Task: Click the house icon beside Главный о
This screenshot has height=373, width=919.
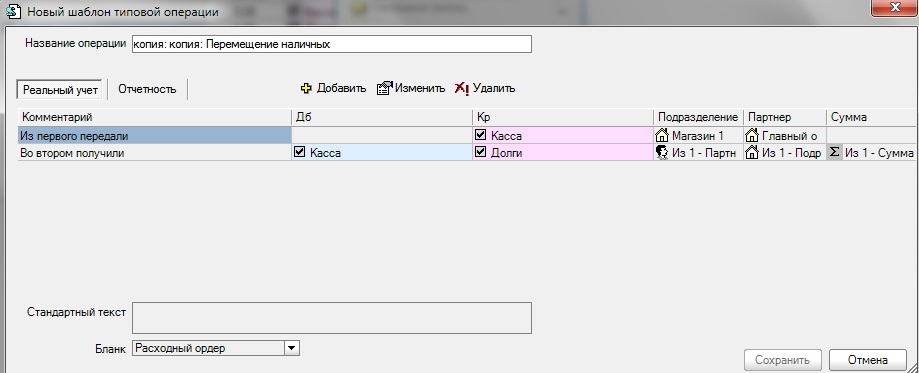Action: [x=752, y=135]
